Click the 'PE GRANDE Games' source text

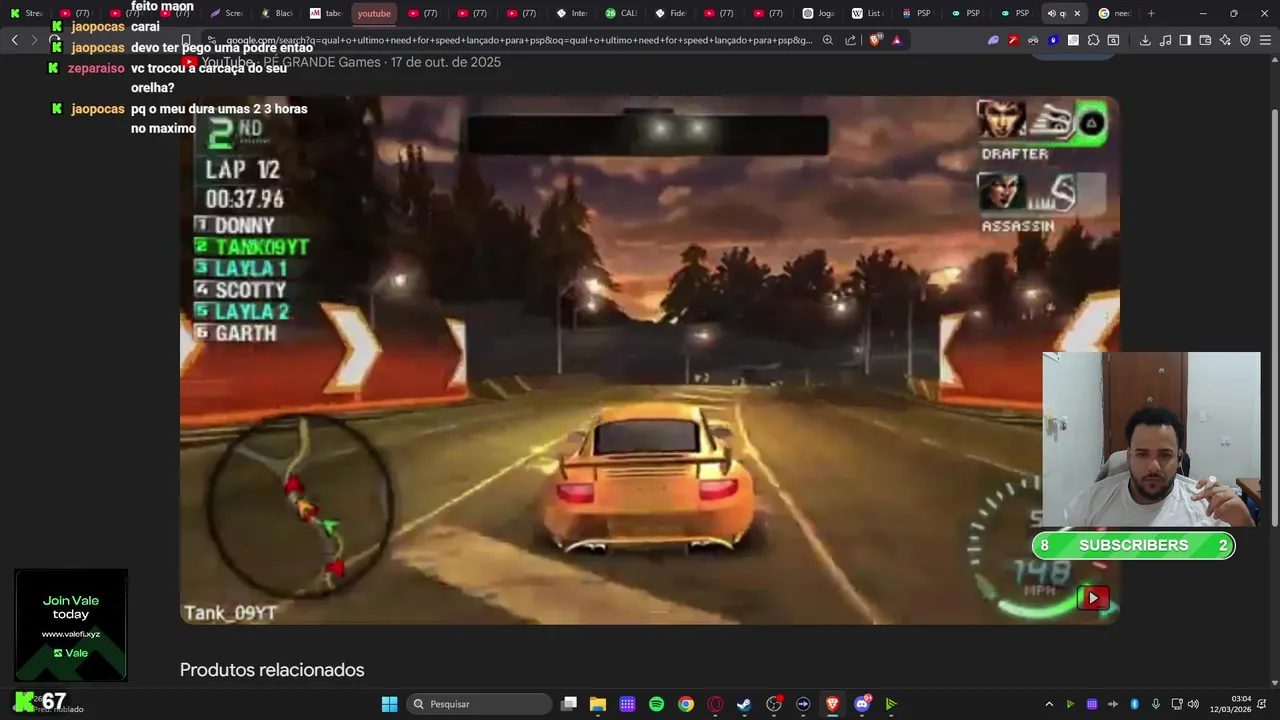pos(322,62)
